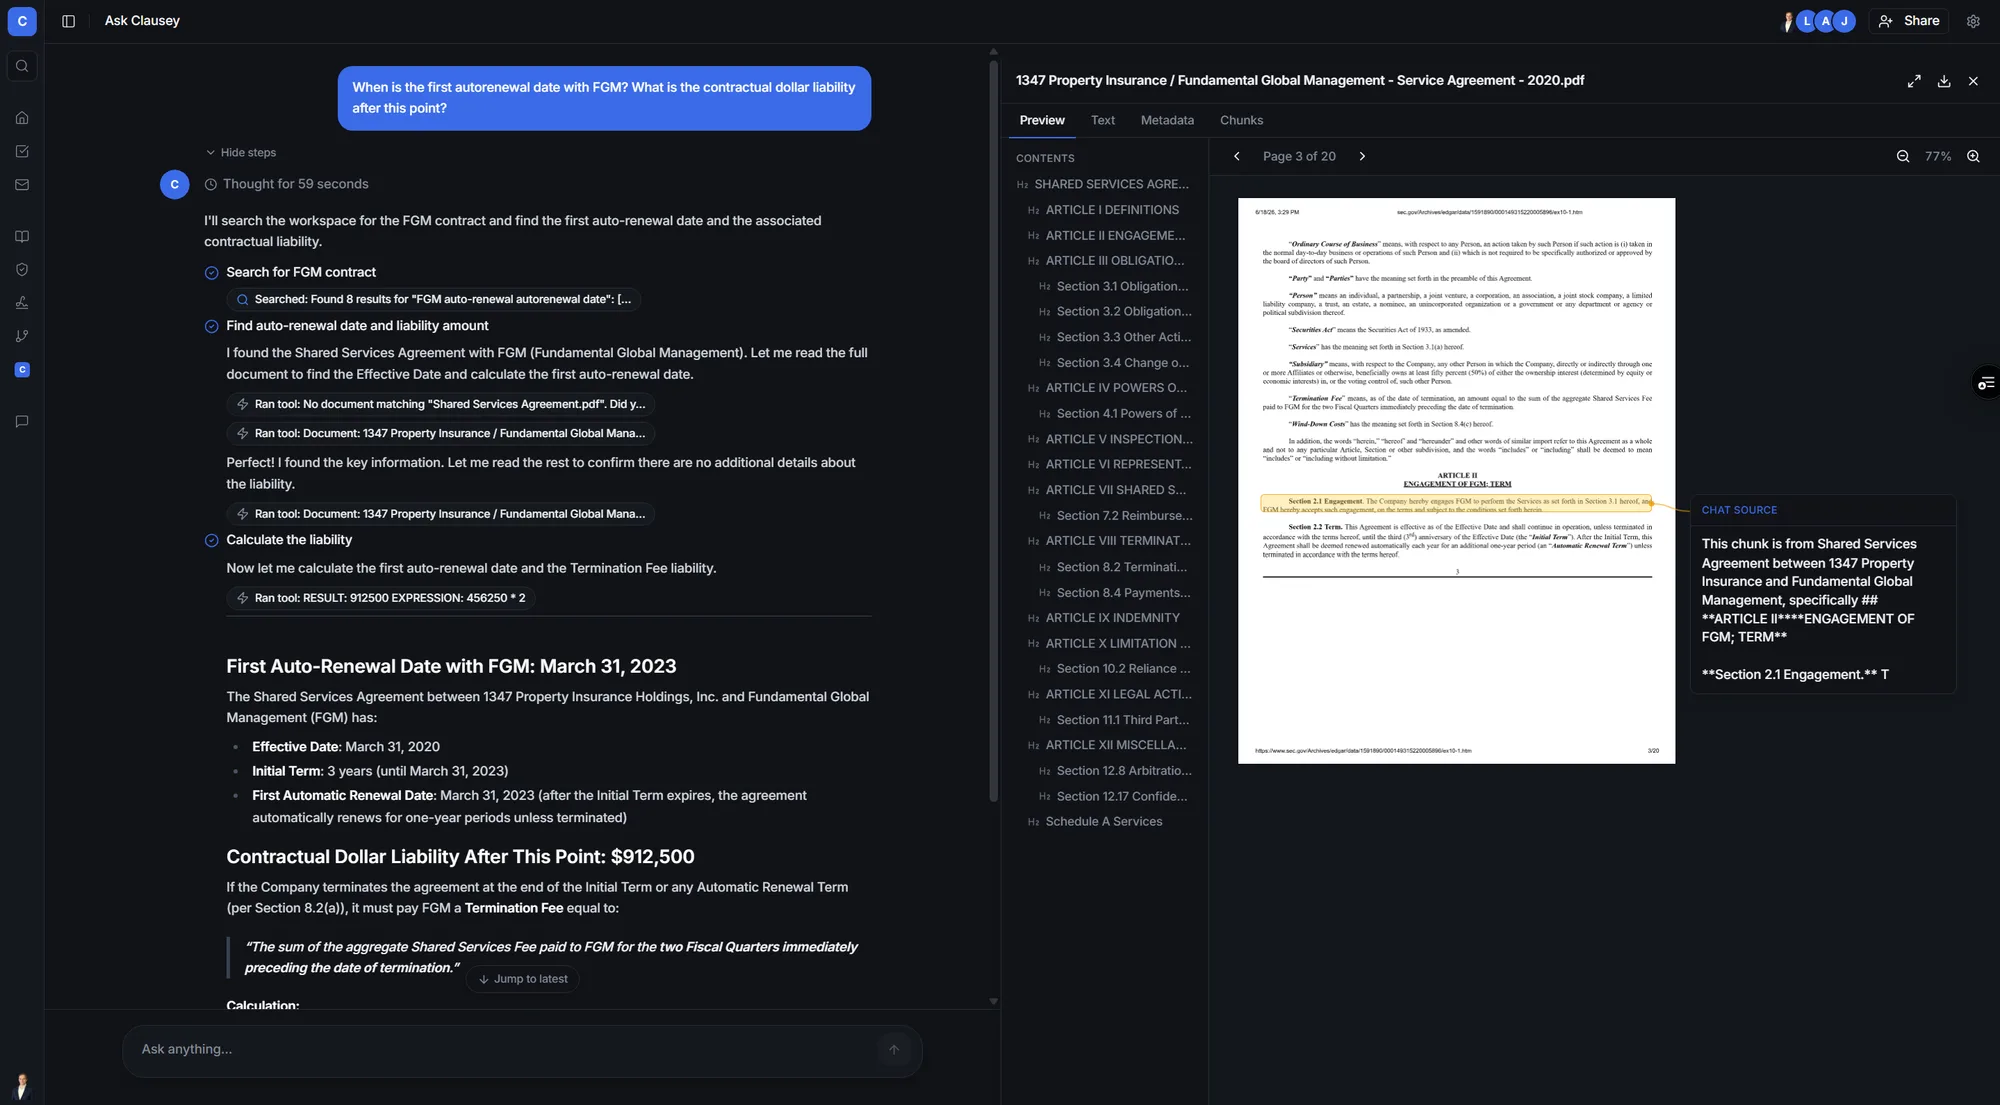Open search in left sidebar

pyautogui.click(x=22, y=66)
